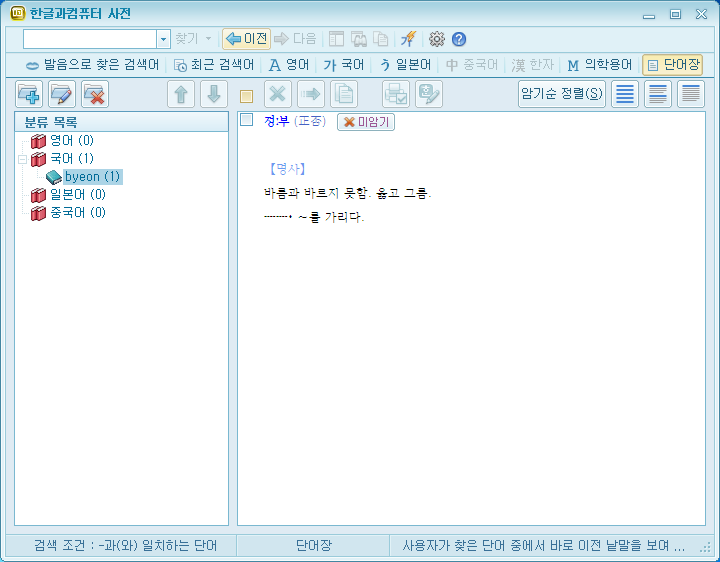Open help with the blue question mark
Image resolution: width=720 pixels, height=562 pixels.
pos(459,39)
